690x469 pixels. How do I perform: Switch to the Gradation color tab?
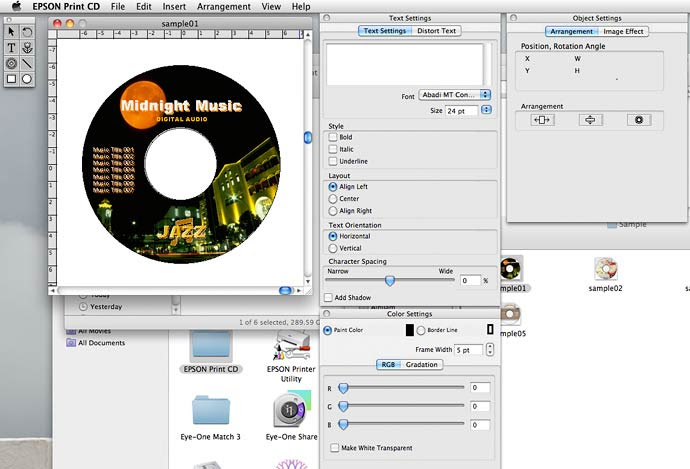coord(422,364)
